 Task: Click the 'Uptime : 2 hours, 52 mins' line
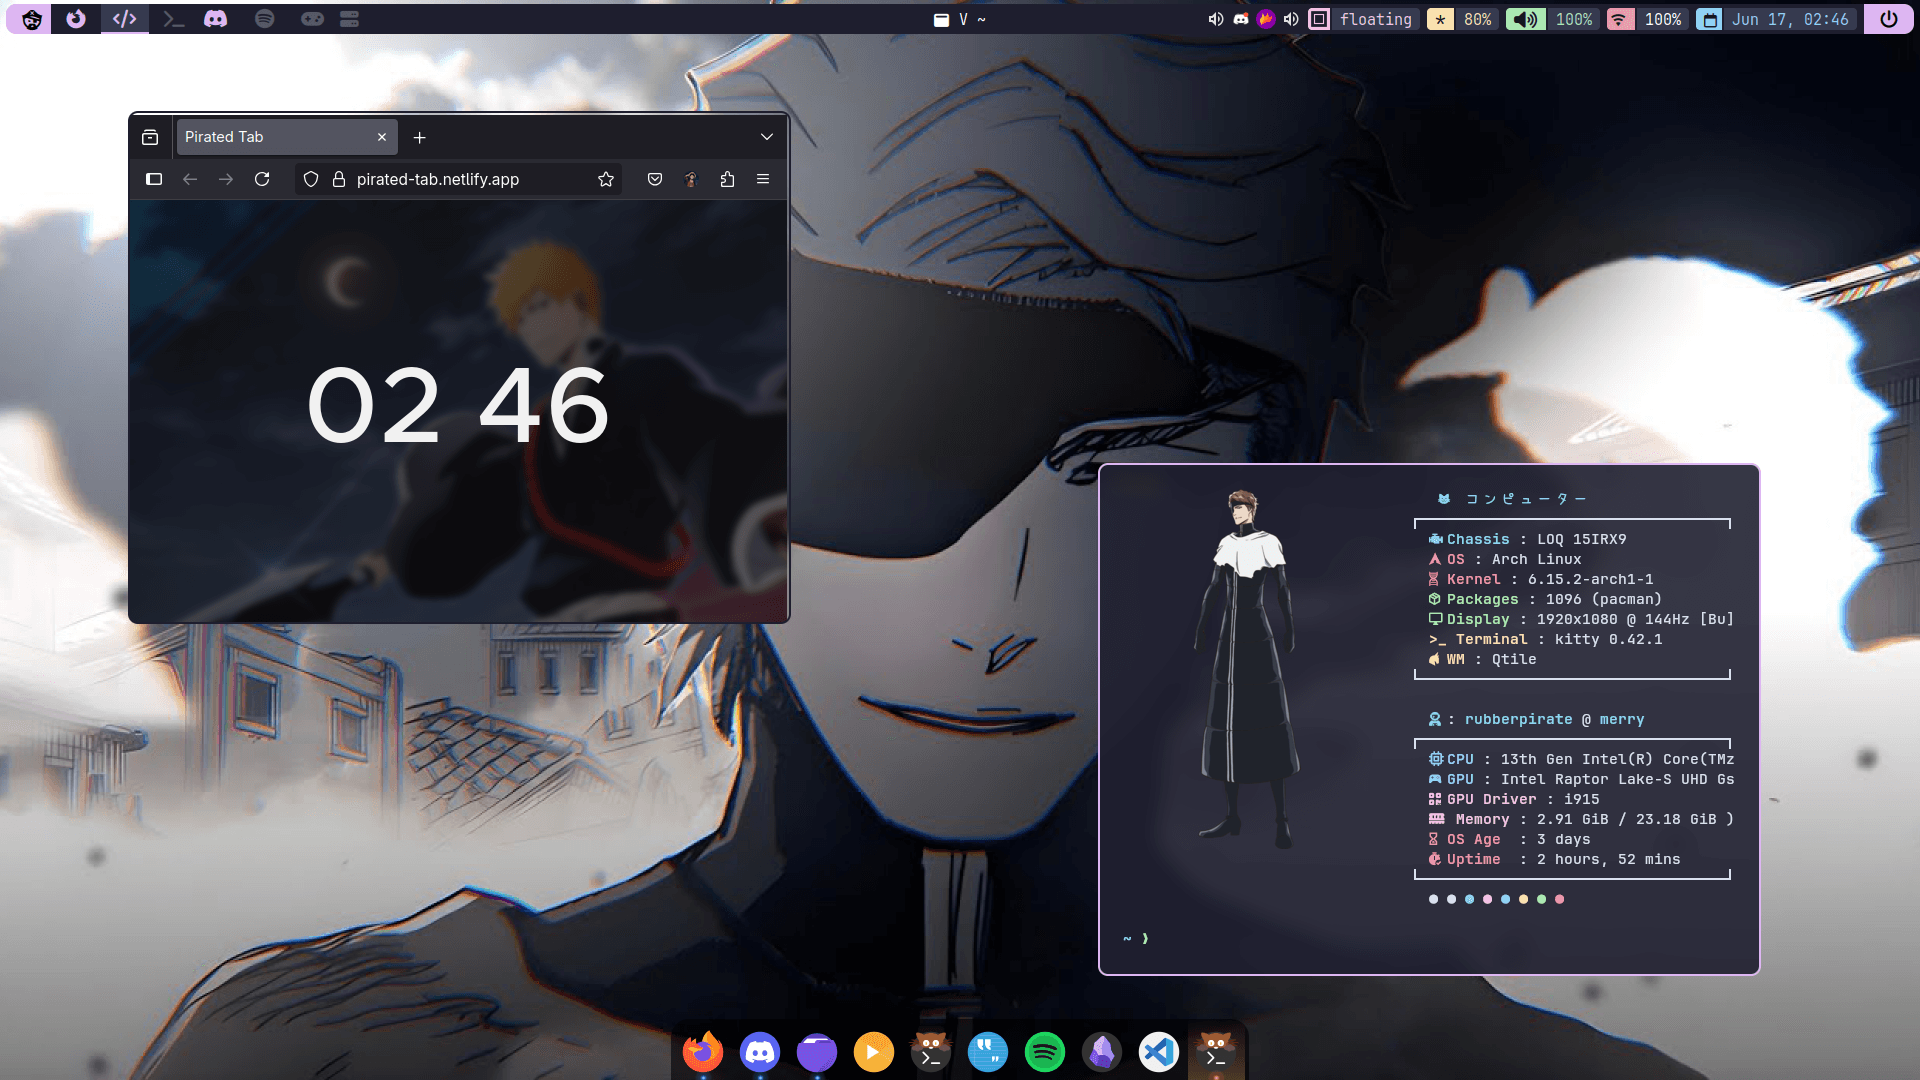click(1554, 859)
